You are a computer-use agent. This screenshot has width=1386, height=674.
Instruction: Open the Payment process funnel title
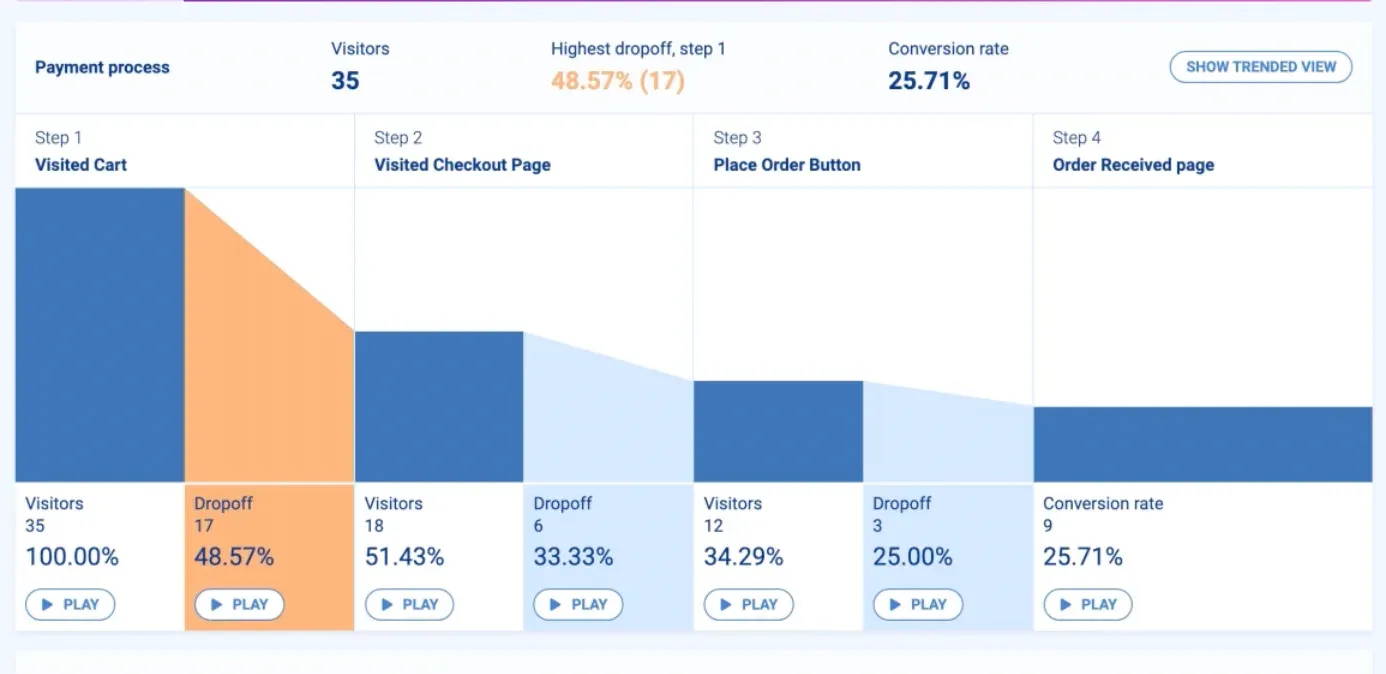point(102,67)
